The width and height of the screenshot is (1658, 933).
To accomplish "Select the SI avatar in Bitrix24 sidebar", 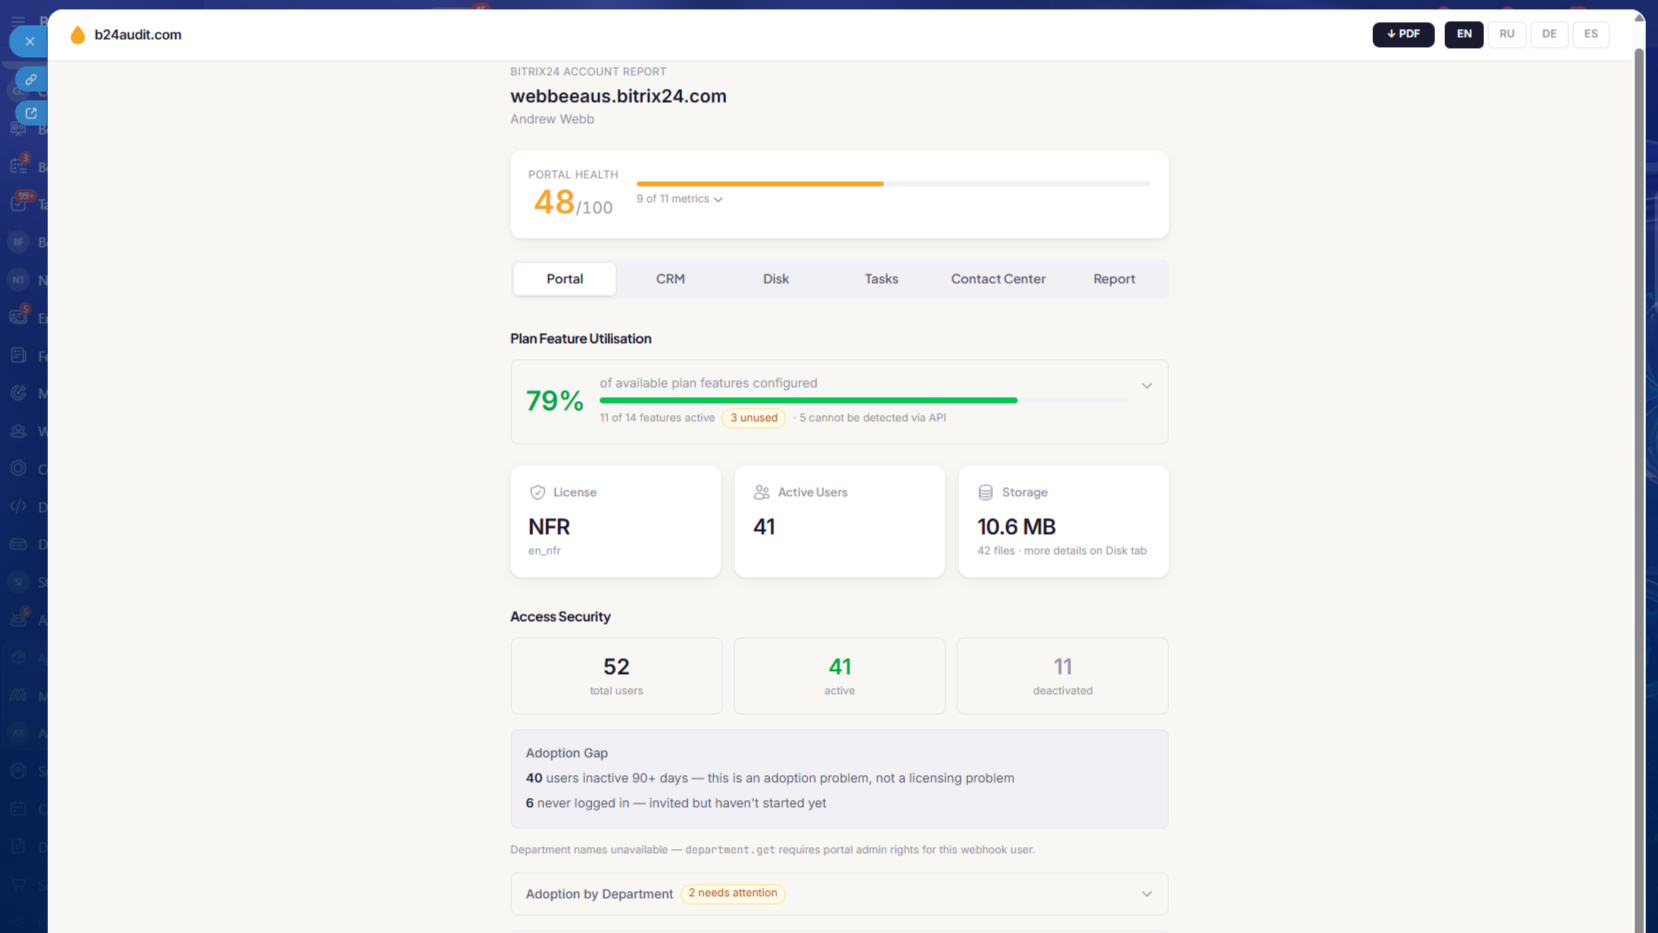I will [18, 582].
